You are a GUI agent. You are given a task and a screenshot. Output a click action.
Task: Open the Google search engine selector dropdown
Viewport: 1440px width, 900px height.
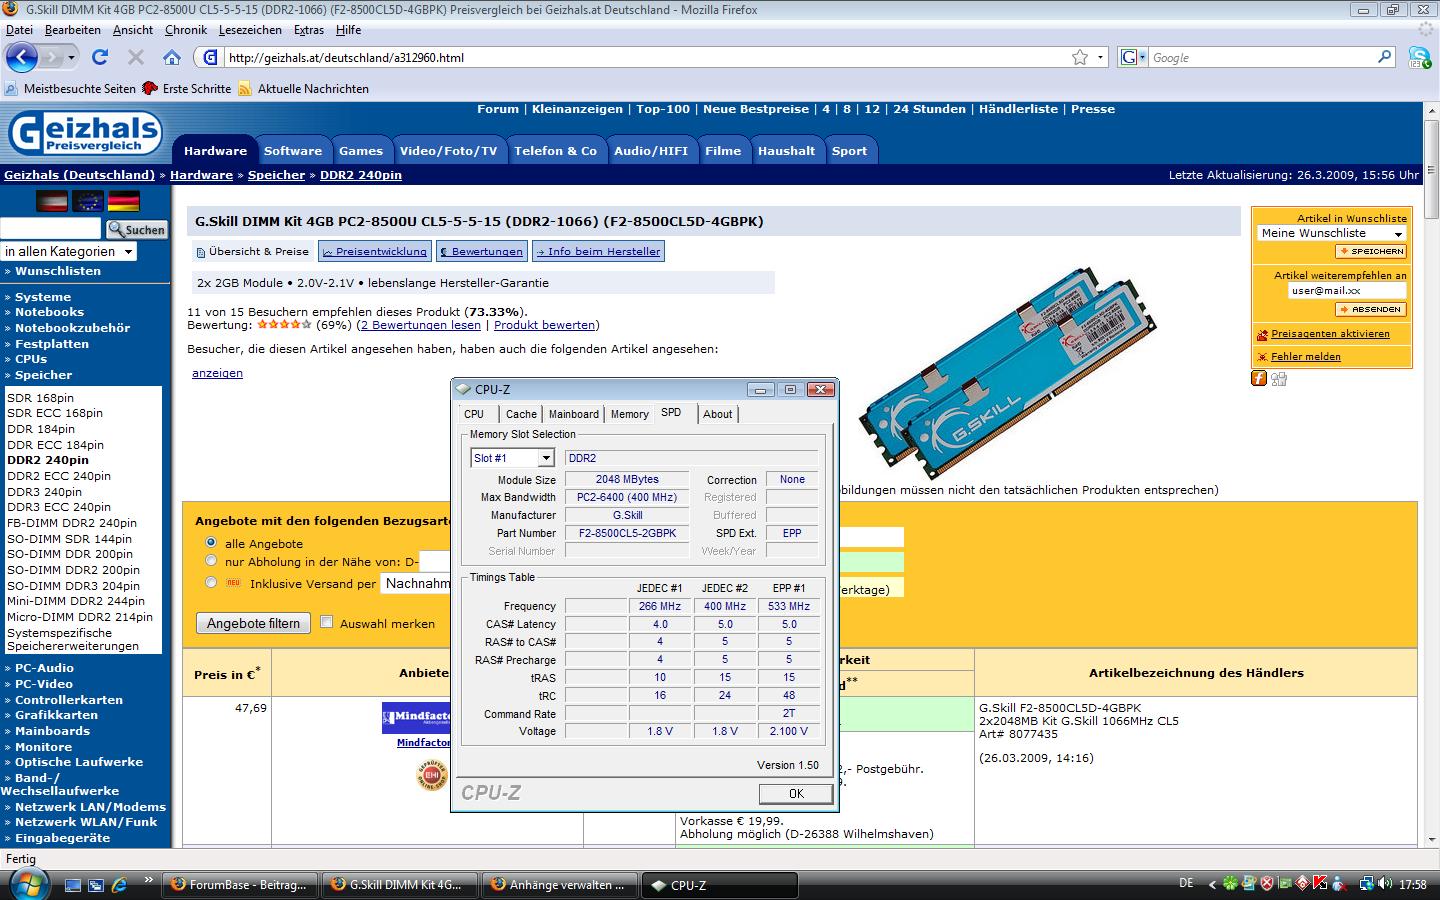coord(1133,57)
